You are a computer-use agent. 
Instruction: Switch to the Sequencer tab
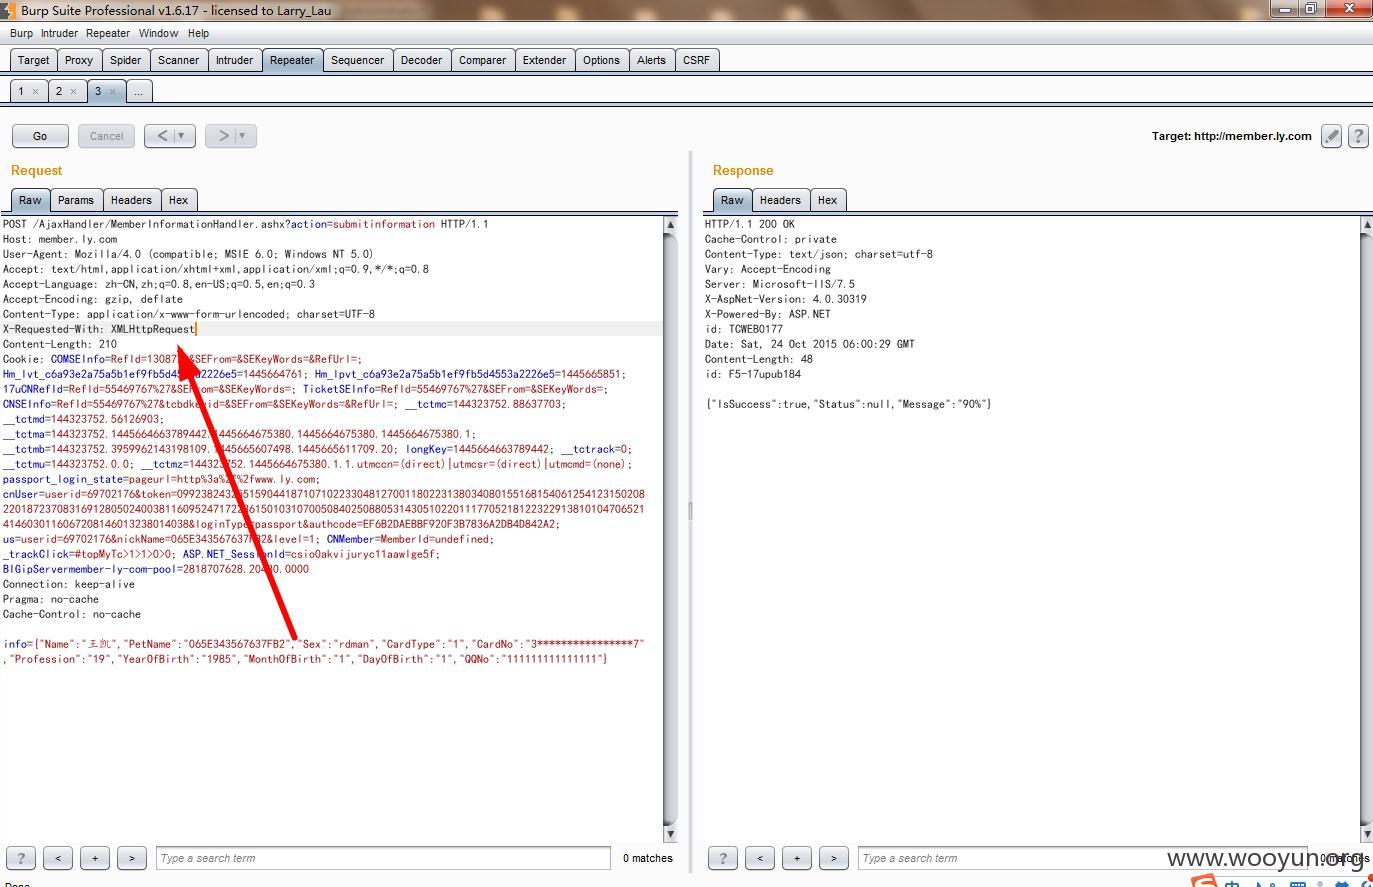(x=357, y=60)
